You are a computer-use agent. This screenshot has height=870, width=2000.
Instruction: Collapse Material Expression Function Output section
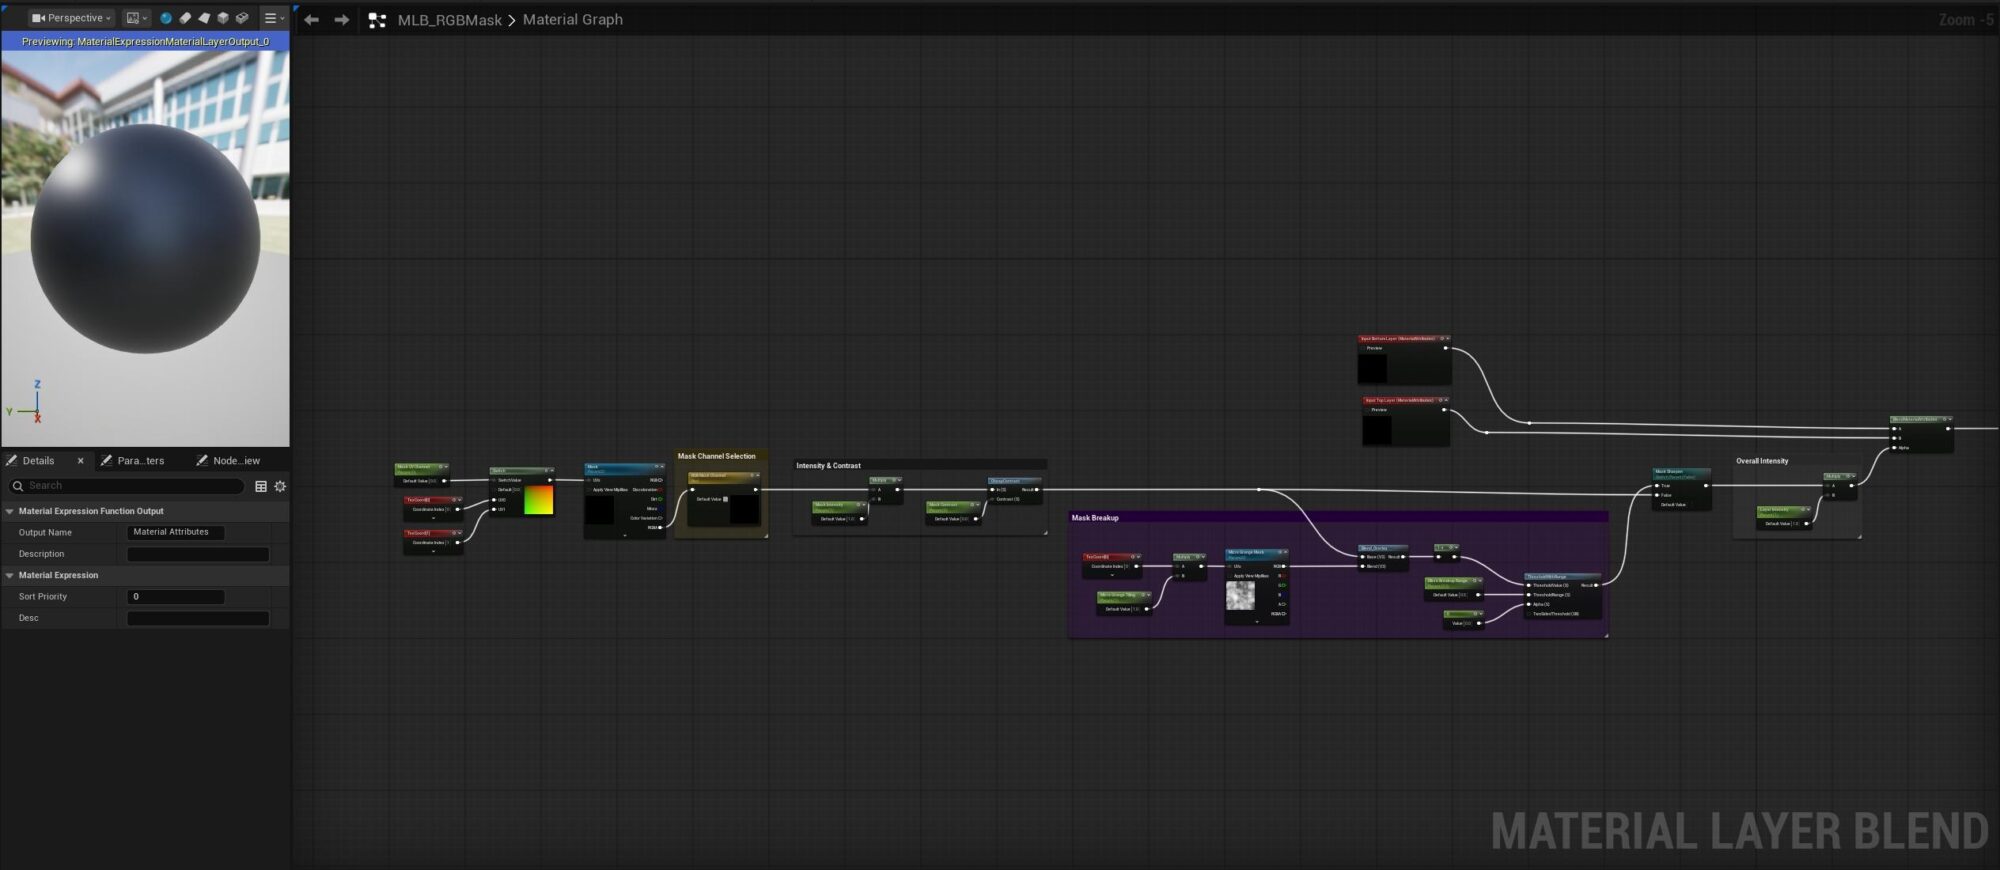coord(10,511)
